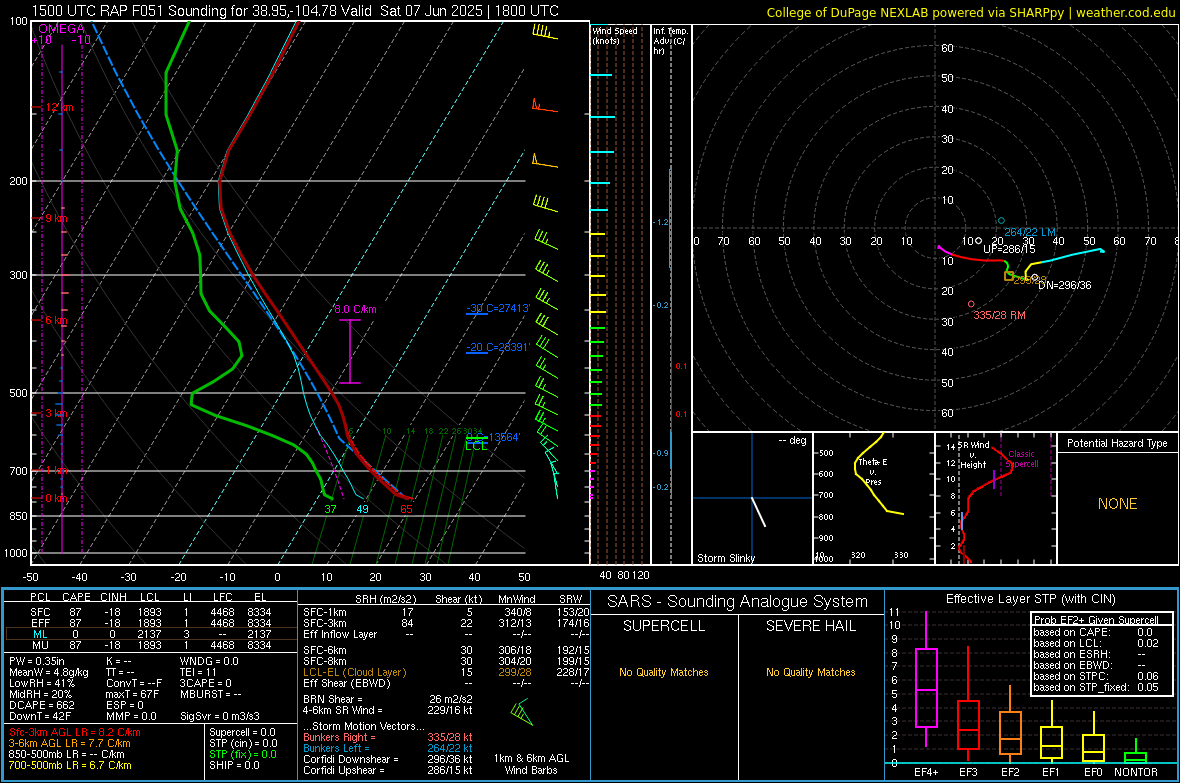The image size is (1180, 783).
Task: Click the SARS - Sounding Analogue System title
Action: pyautogui.click(x=737, y=602)
